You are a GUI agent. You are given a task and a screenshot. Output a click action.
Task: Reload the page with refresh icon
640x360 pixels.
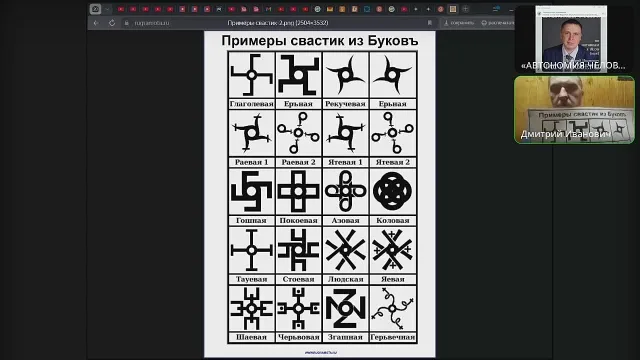point(112,23)
